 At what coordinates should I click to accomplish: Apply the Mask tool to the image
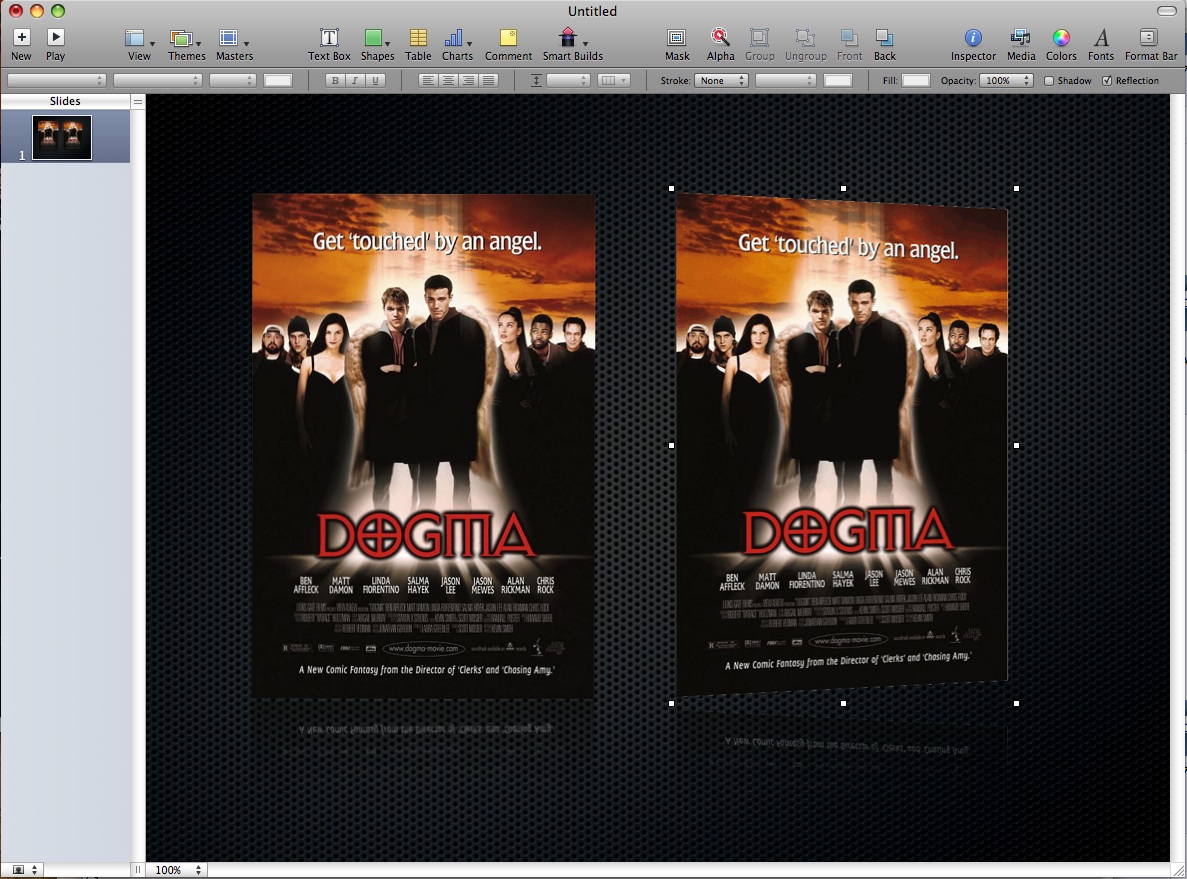[677, 45]
